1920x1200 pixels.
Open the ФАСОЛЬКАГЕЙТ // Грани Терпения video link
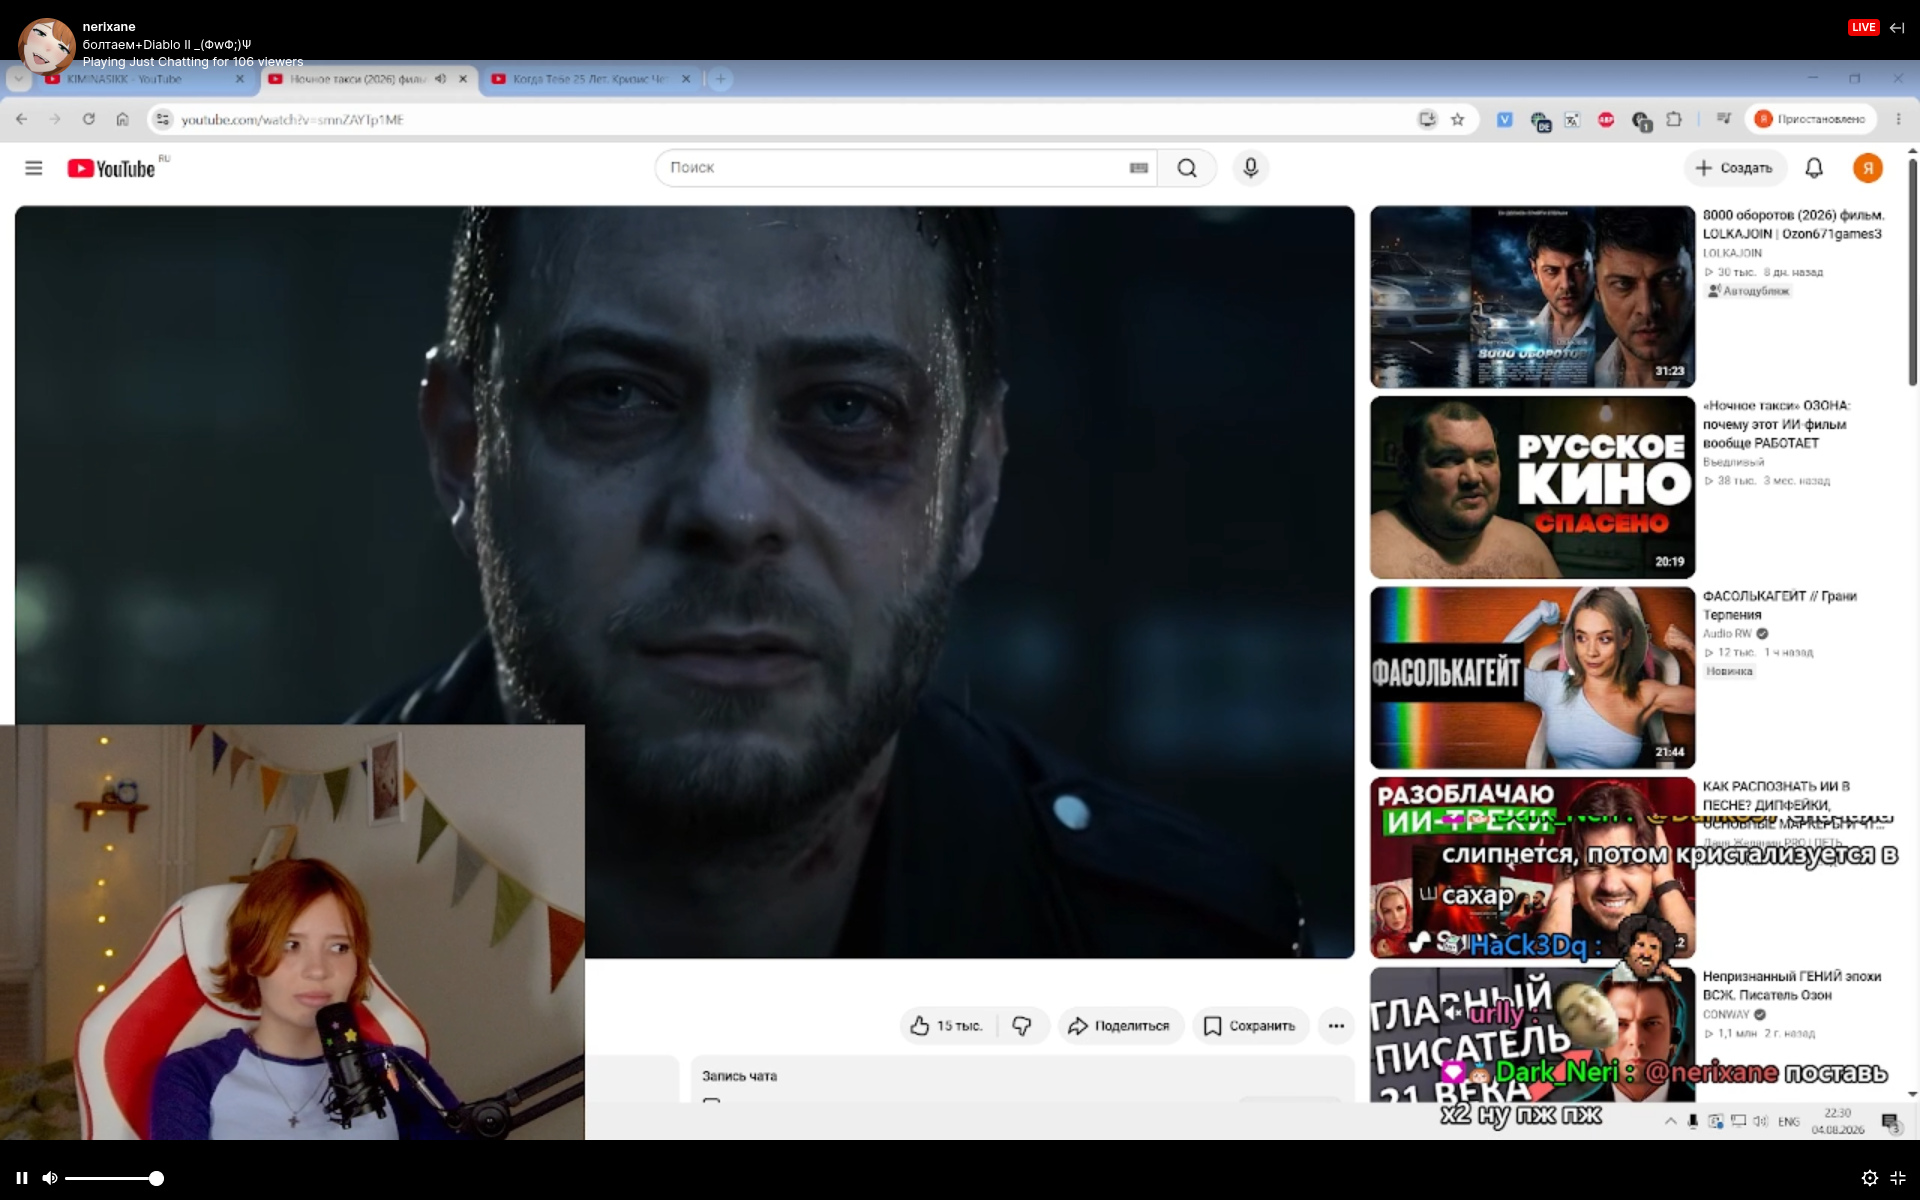(x=1780, y=605)
